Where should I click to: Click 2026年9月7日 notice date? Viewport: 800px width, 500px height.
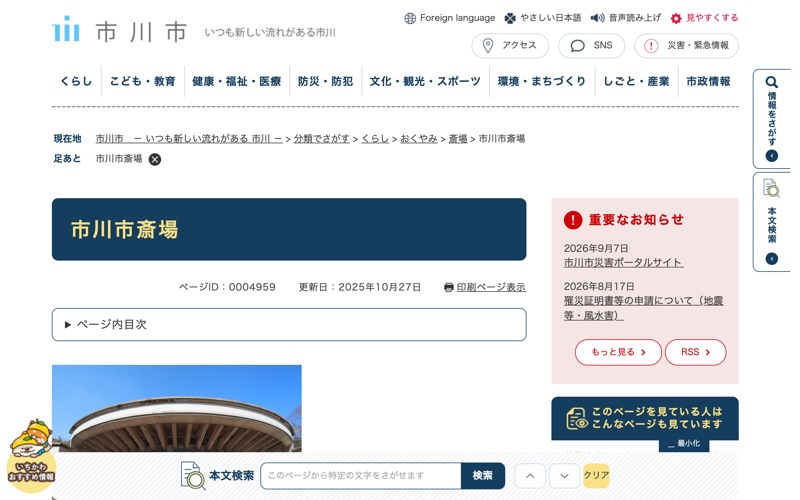pos(596,248)
